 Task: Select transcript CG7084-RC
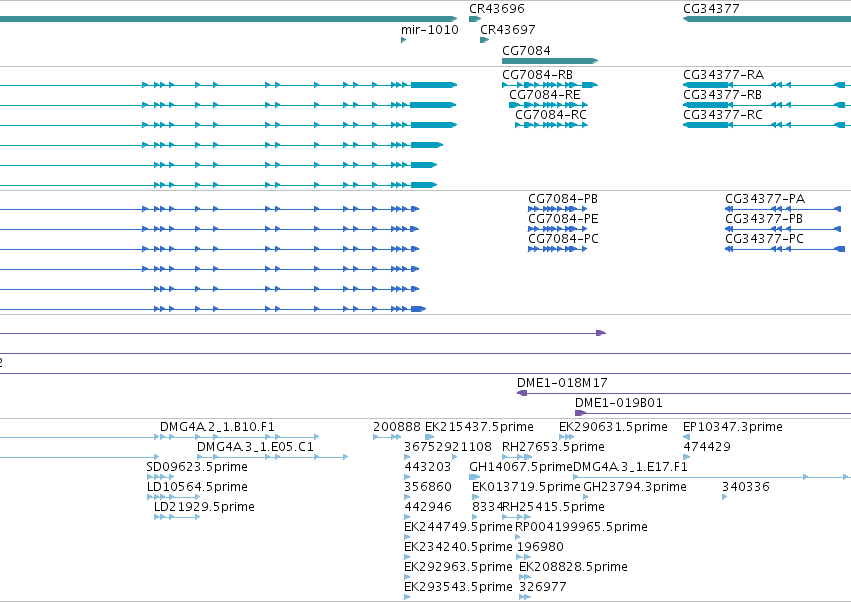click(x=551, y=115)
